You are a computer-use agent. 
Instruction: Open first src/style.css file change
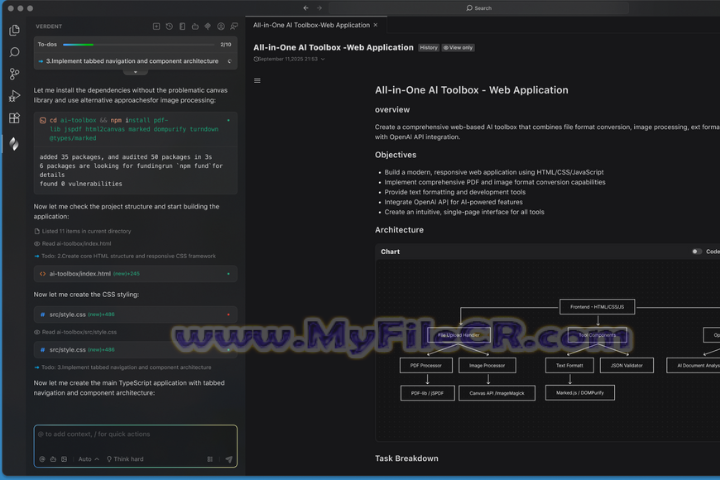[135, 315]
